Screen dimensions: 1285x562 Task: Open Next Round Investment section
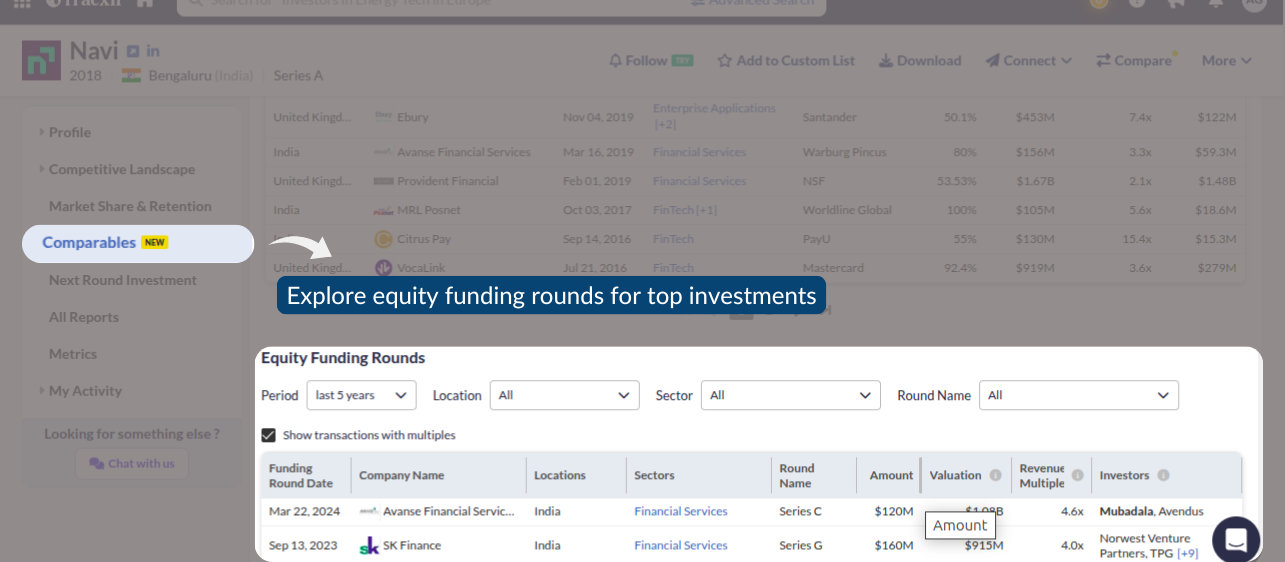point(123,280)
